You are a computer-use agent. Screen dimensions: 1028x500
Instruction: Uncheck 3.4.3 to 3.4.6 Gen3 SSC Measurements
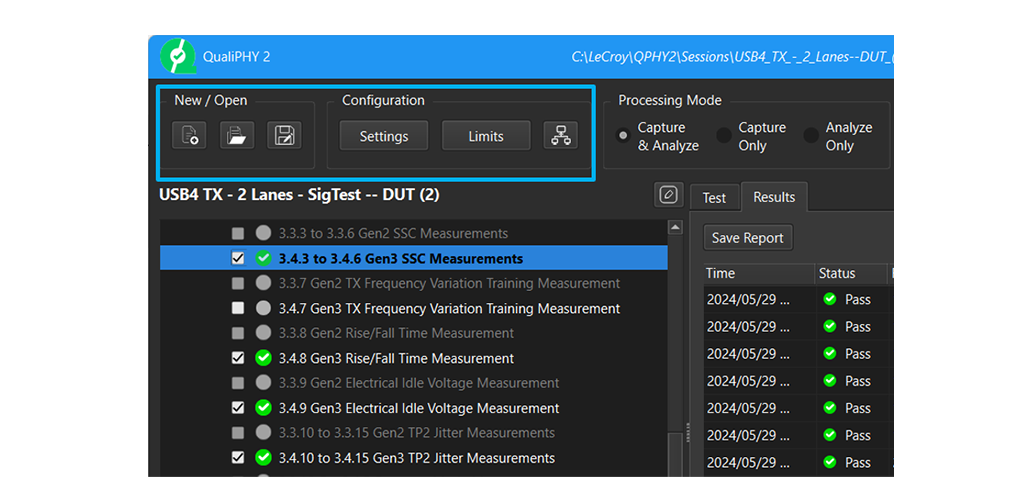point(238,258)
